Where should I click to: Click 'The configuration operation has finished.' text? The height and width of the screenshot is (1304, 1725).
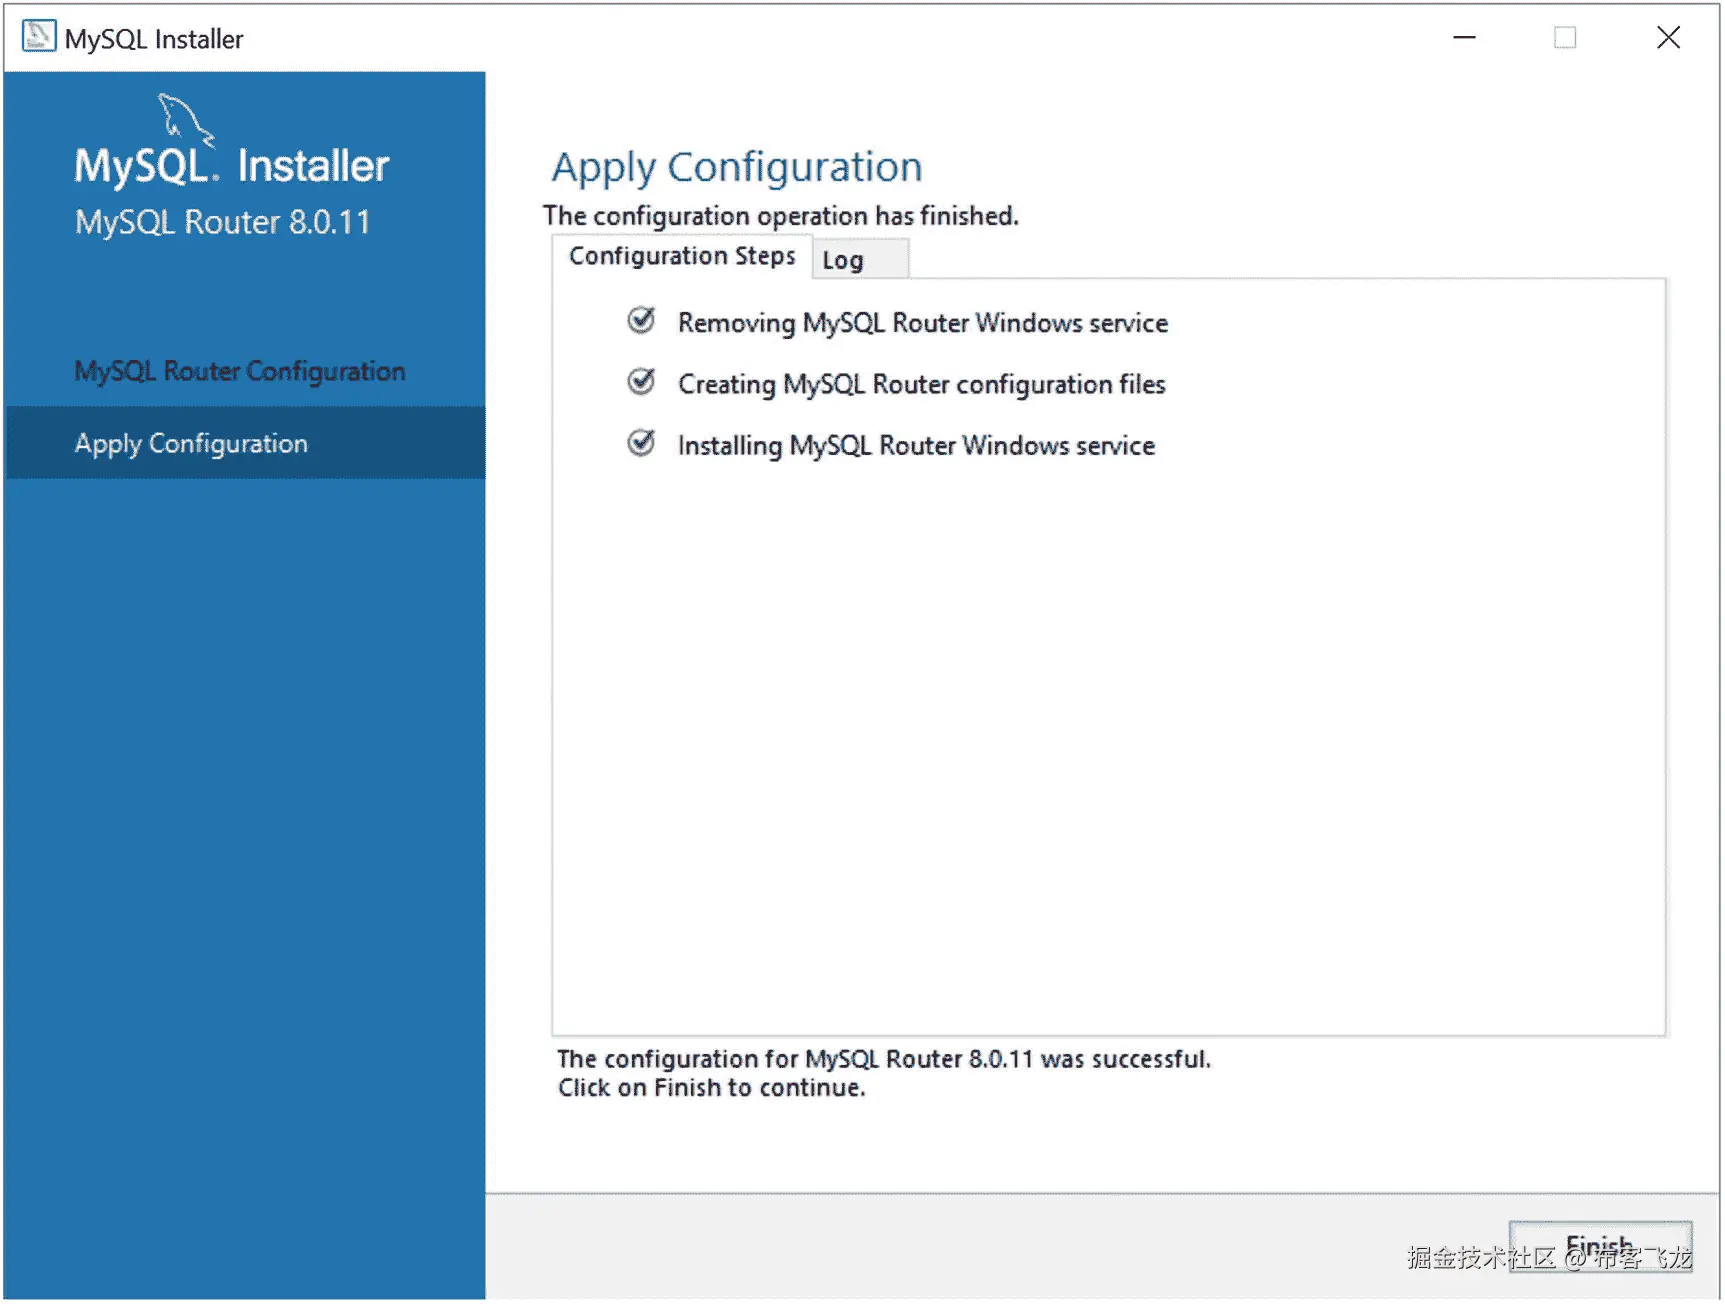(x=781, y=216)
